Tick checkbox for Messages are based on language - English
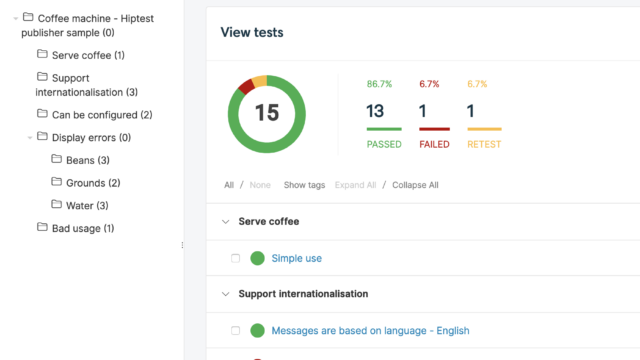640x360 pixels. coord(236,331)
